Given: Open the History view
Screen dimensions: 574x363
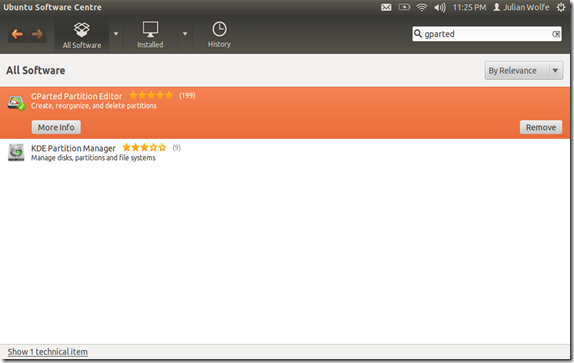Looking at the screenshot, I should 219,35.
